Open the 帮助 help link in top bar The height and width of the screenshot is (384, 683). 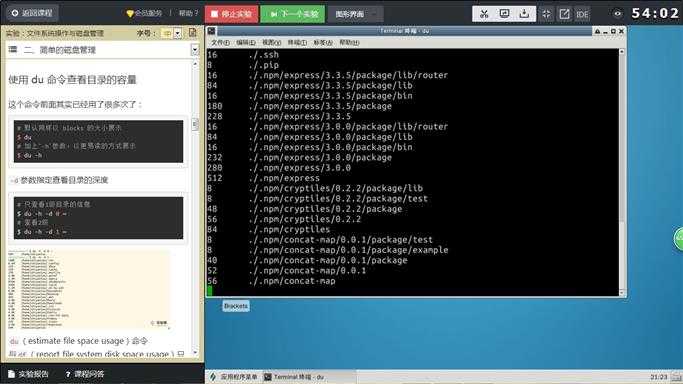pos(189,13)
